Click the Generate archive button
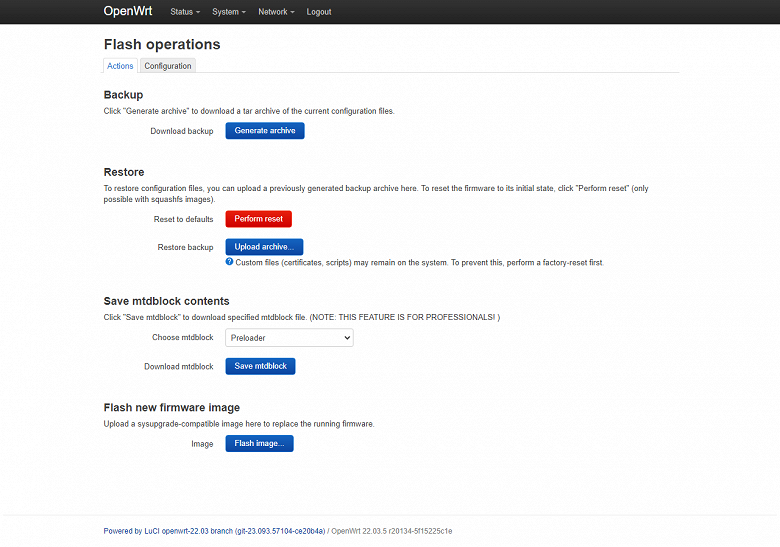 (264, 131)
